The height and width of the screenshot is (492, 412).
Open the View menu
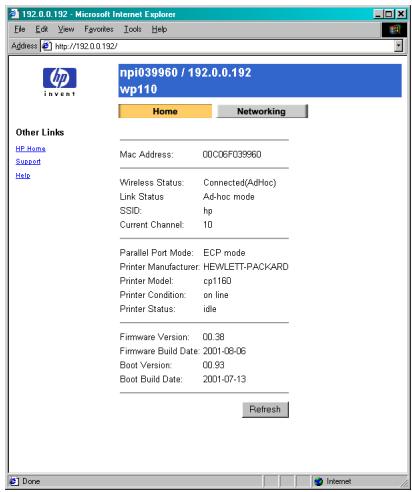[66, 29]
